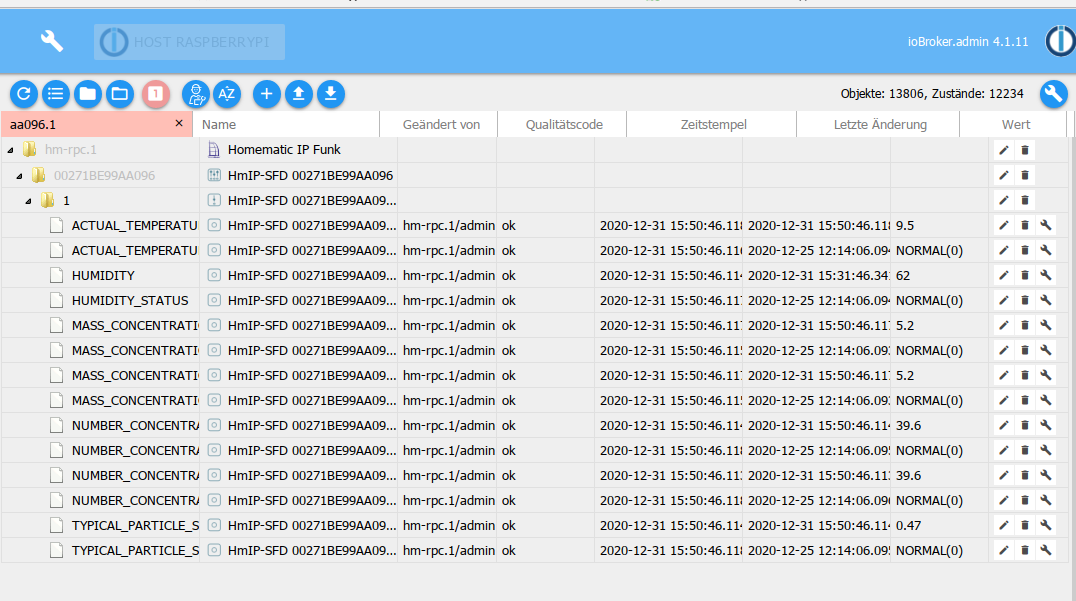The image size is (1076, 601).
Task: Edit channel 1 object
Action: coord(1004,200)
